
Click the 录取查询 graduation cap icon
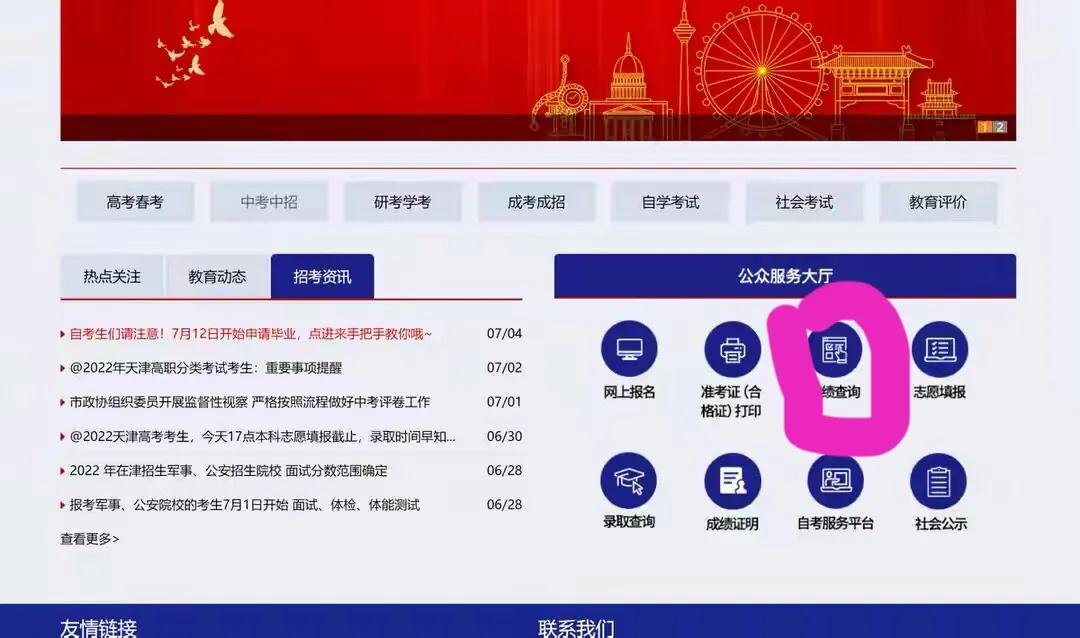[629, 481]
